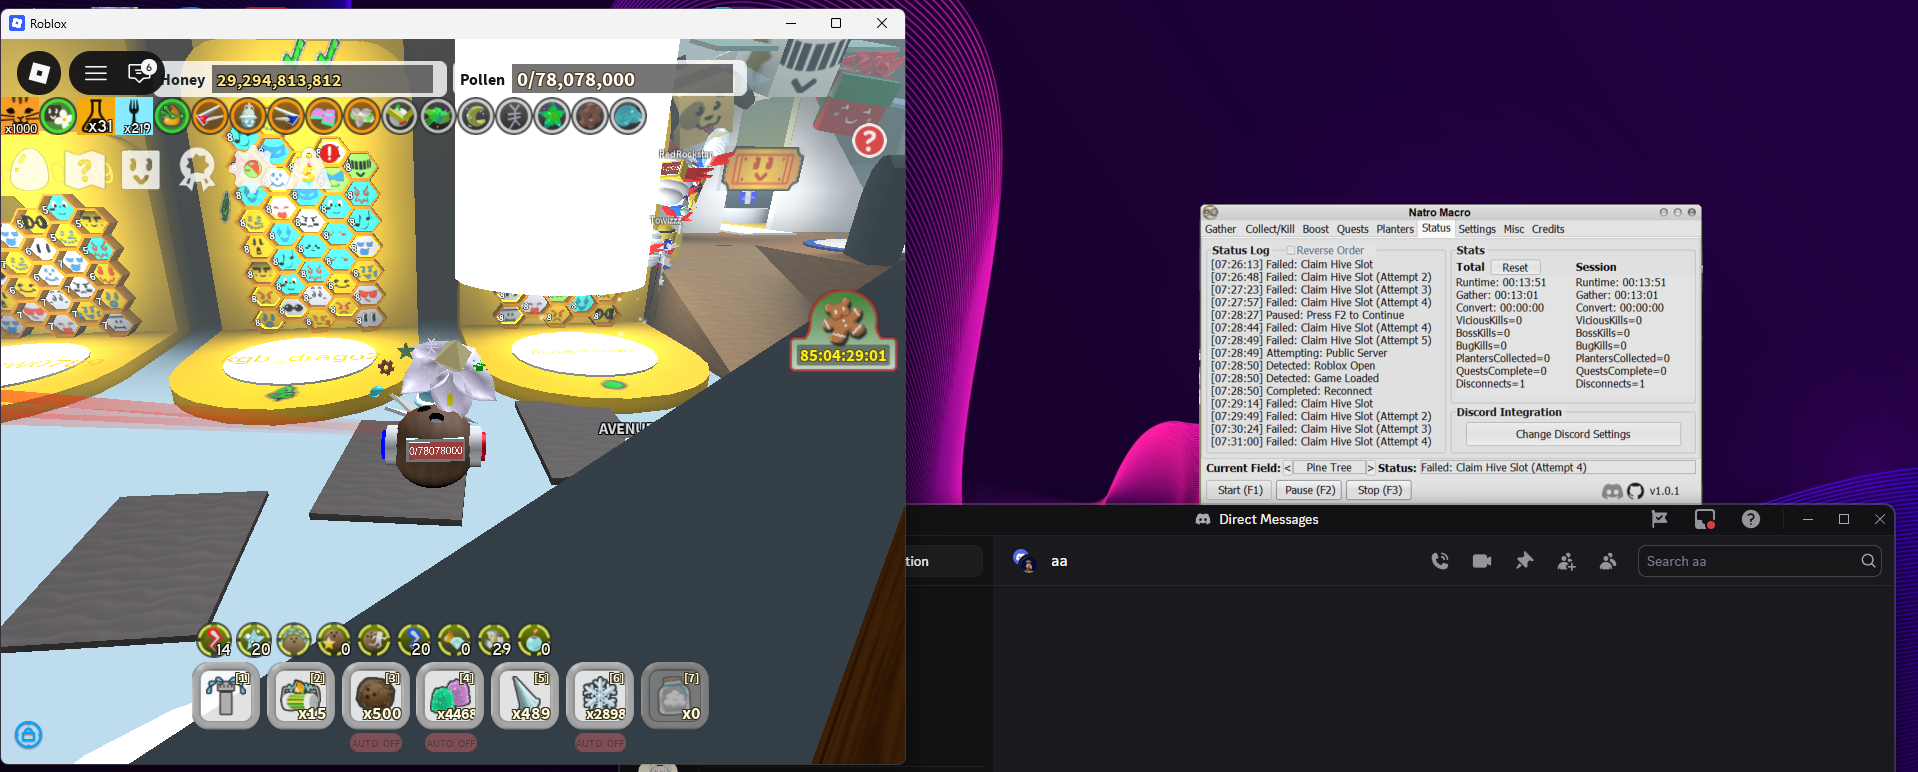Click the Stop (F3) button

coord(1380,490)
